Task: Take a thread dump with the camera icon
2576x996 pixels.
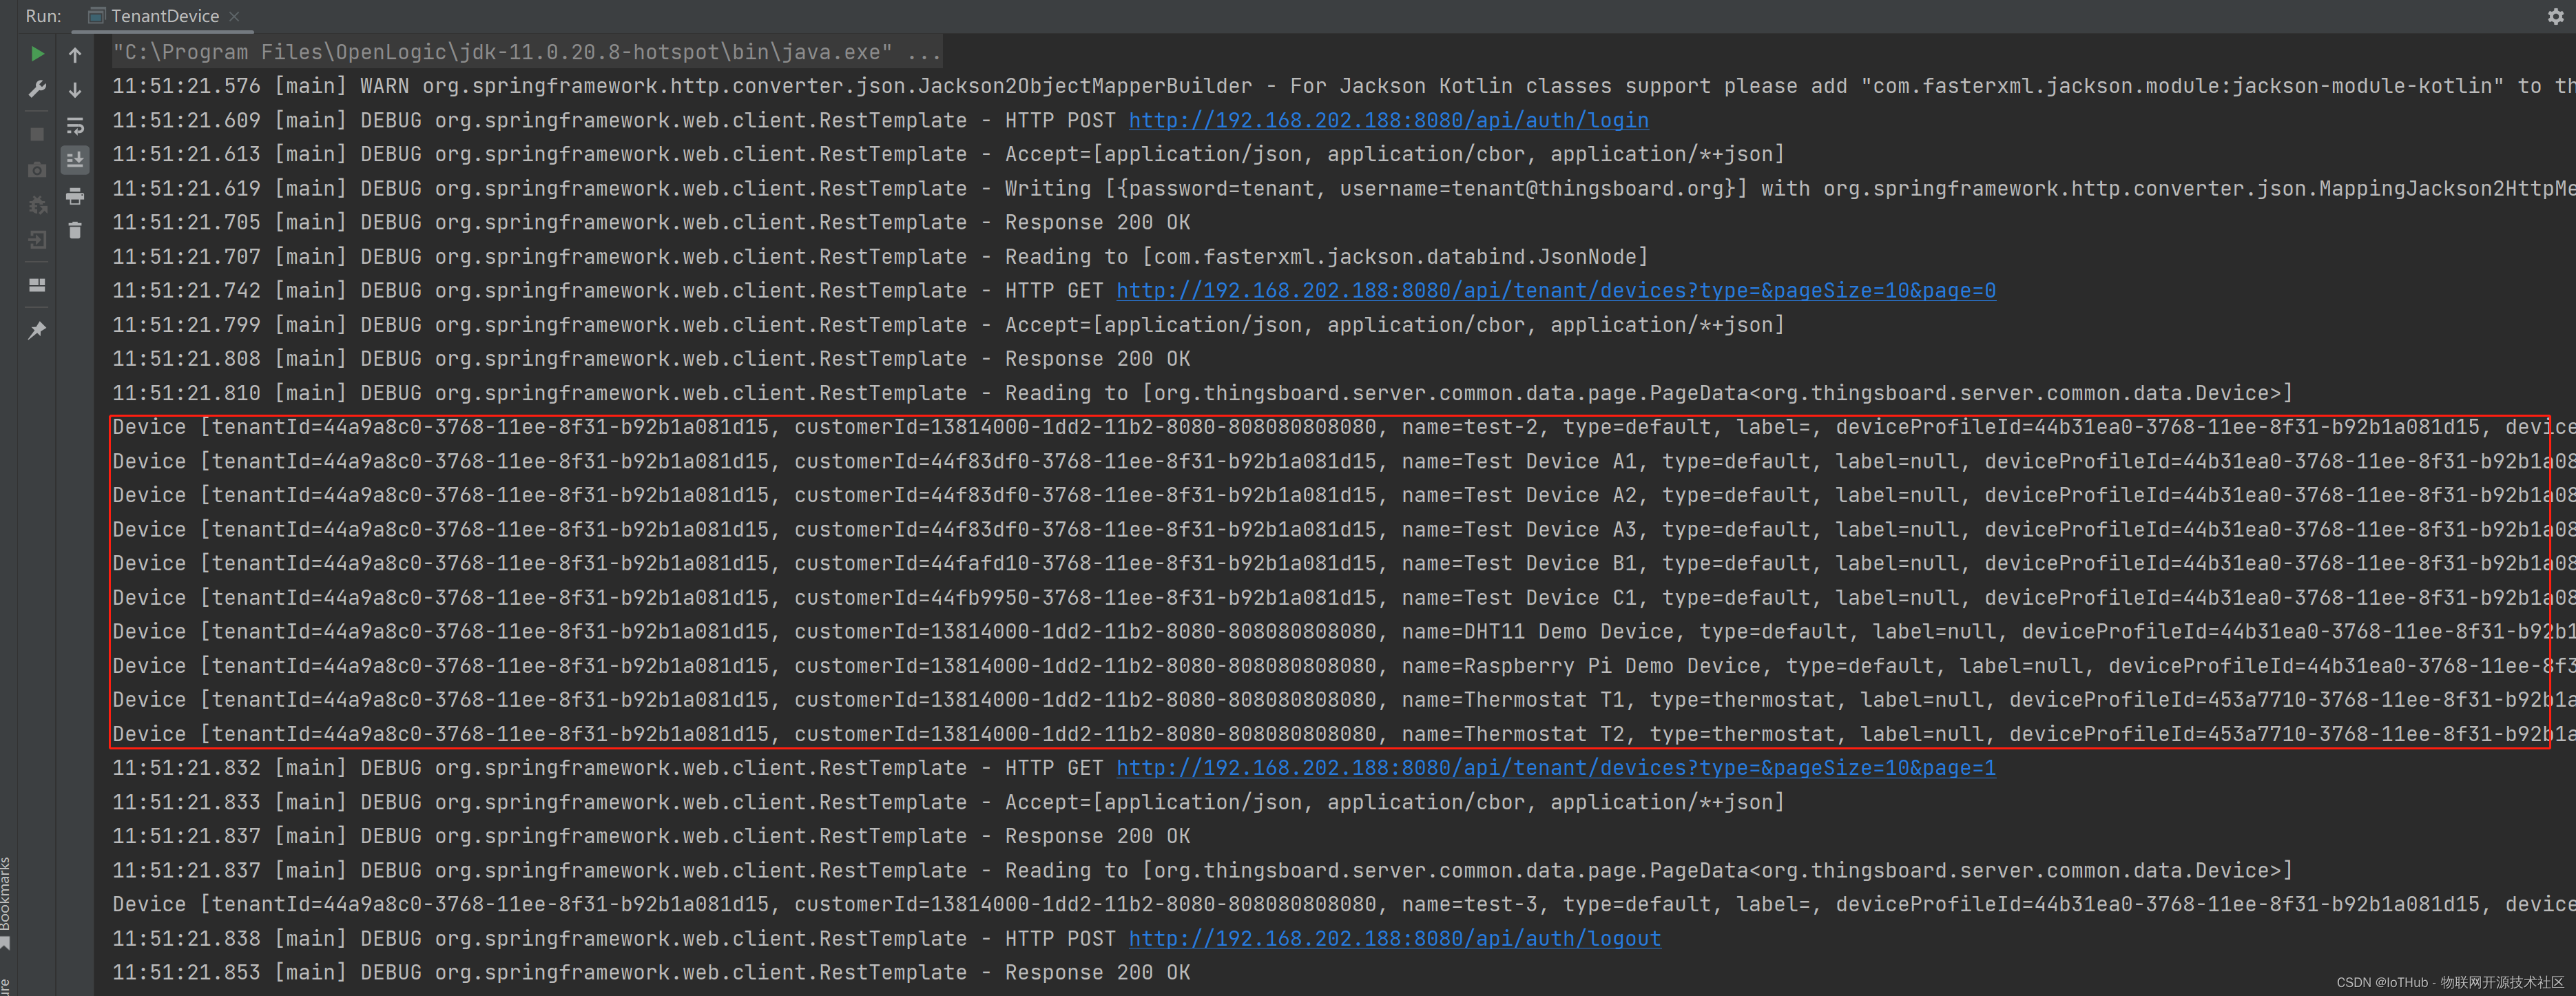Action: tap(37, 169)
